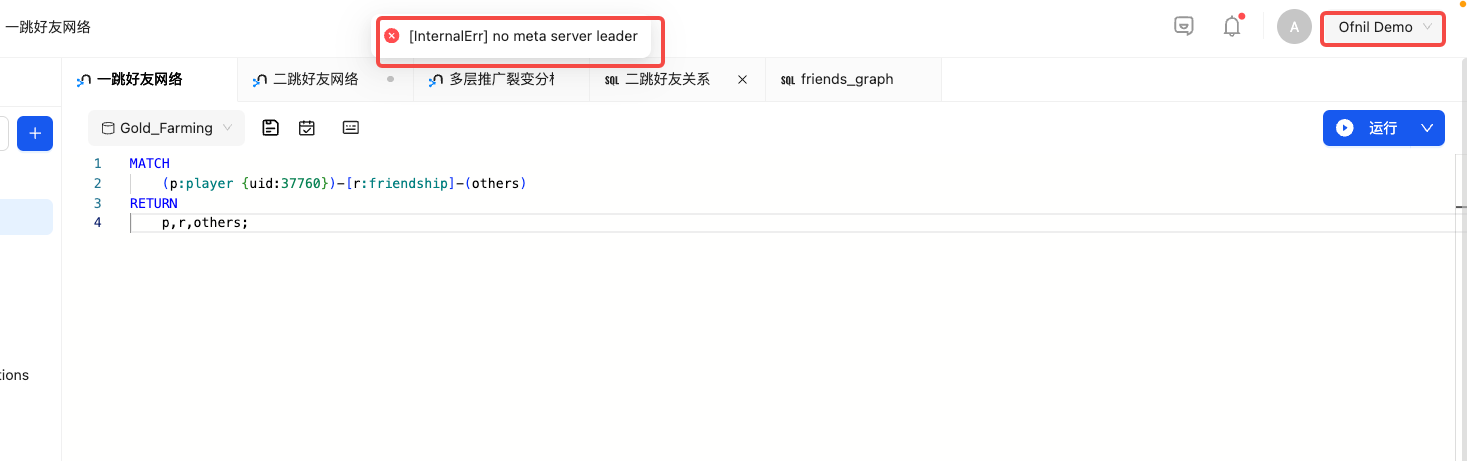Click the unsaved dot on 二跳好友网络 tab

(x=390, y=79)
